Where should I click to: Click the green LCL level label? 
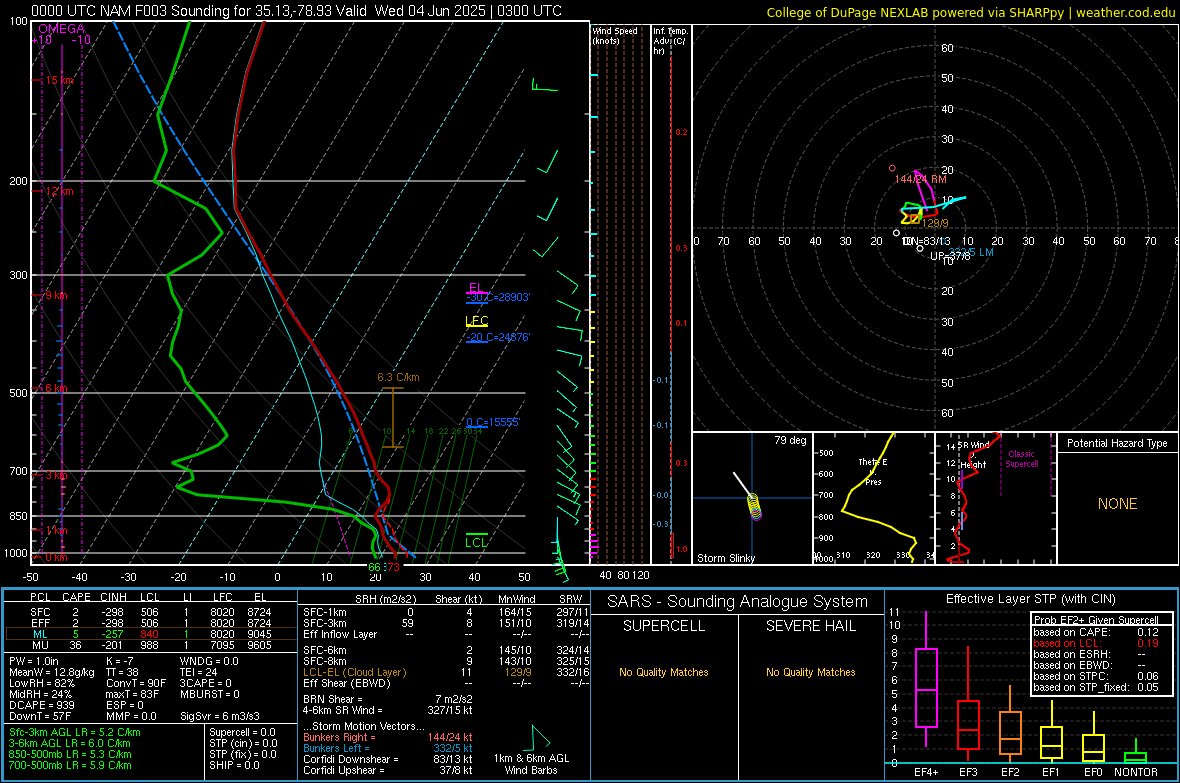pos(476,542)
